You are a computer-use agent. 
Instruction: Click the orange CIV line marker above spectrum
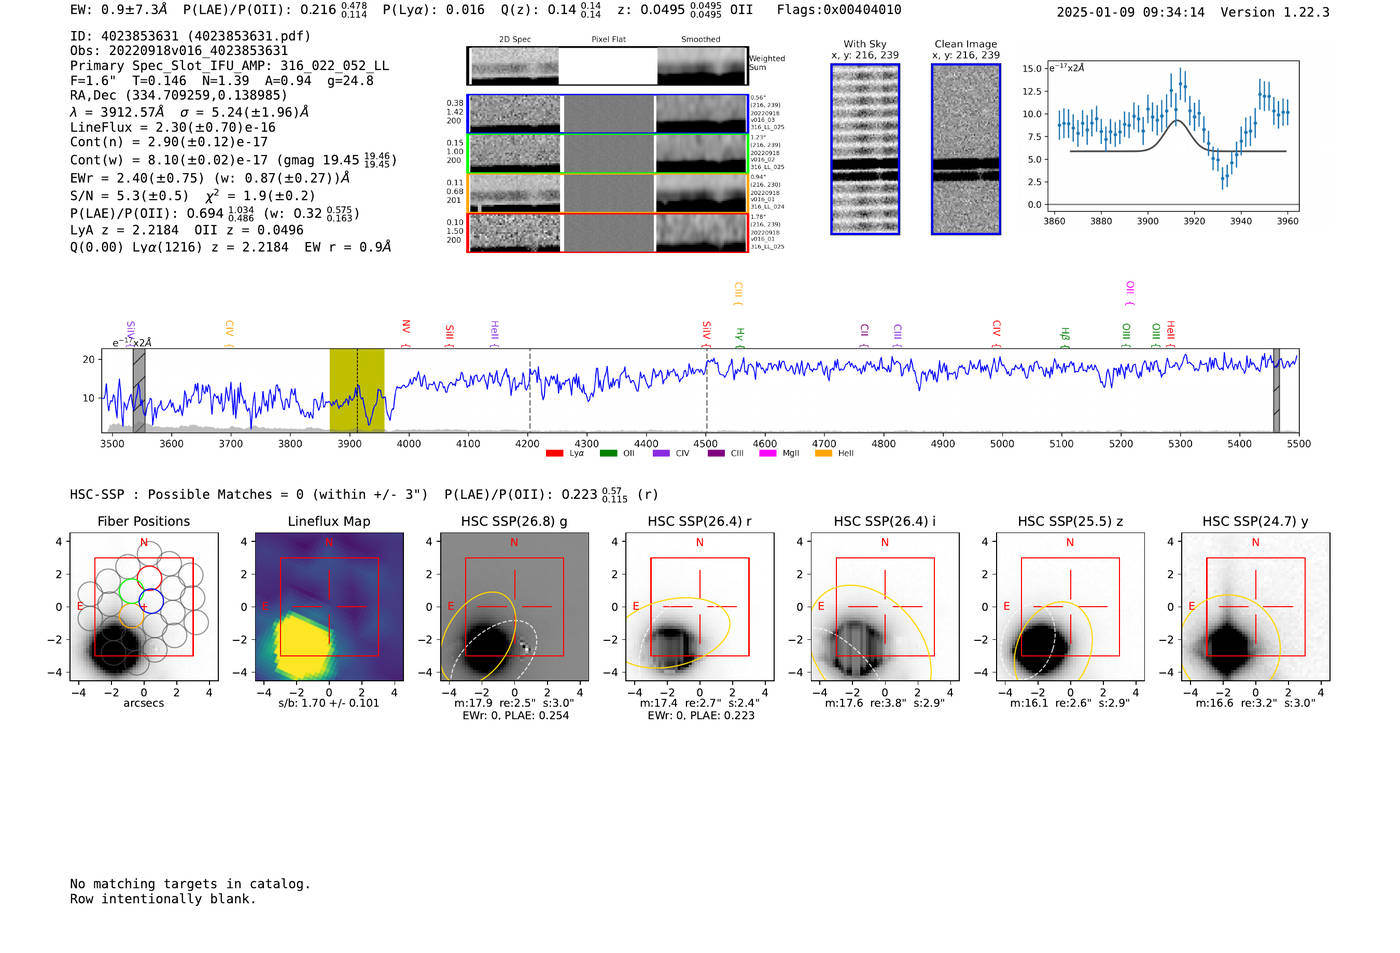click(229, 333)
